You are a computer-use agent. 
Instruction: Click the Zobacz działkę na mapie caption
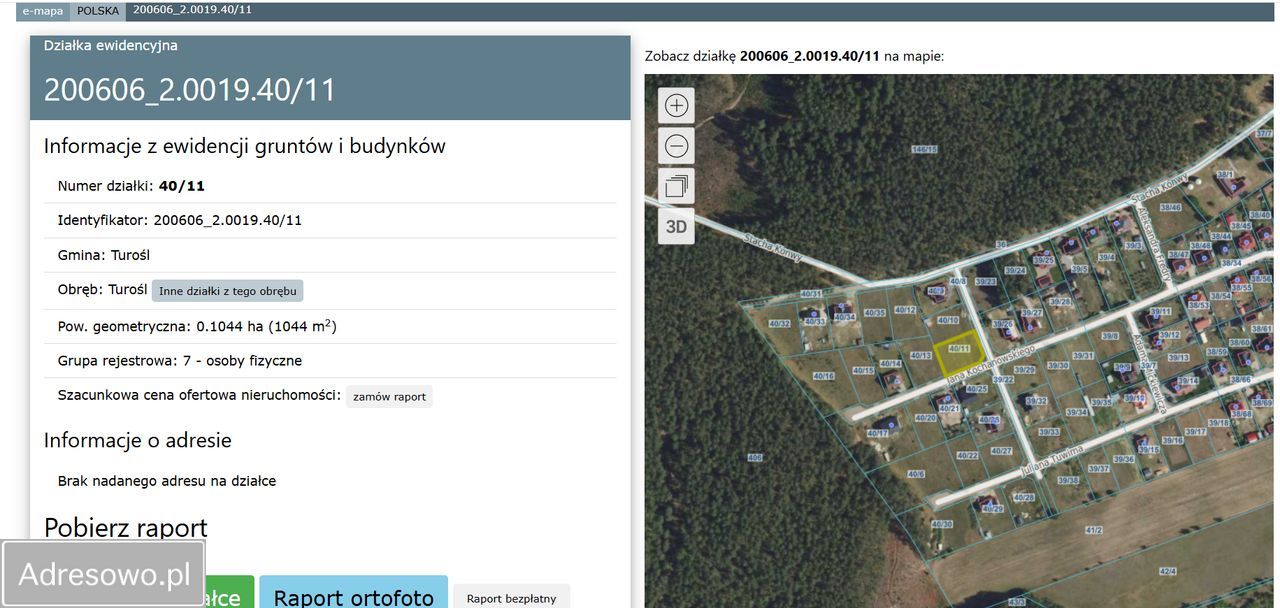tap(794, 56)
